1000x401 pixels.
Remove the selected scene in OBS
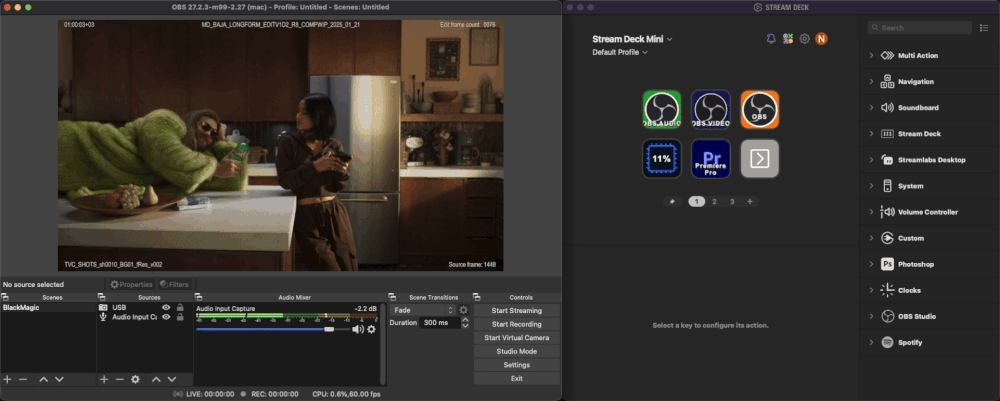[23, 379]
